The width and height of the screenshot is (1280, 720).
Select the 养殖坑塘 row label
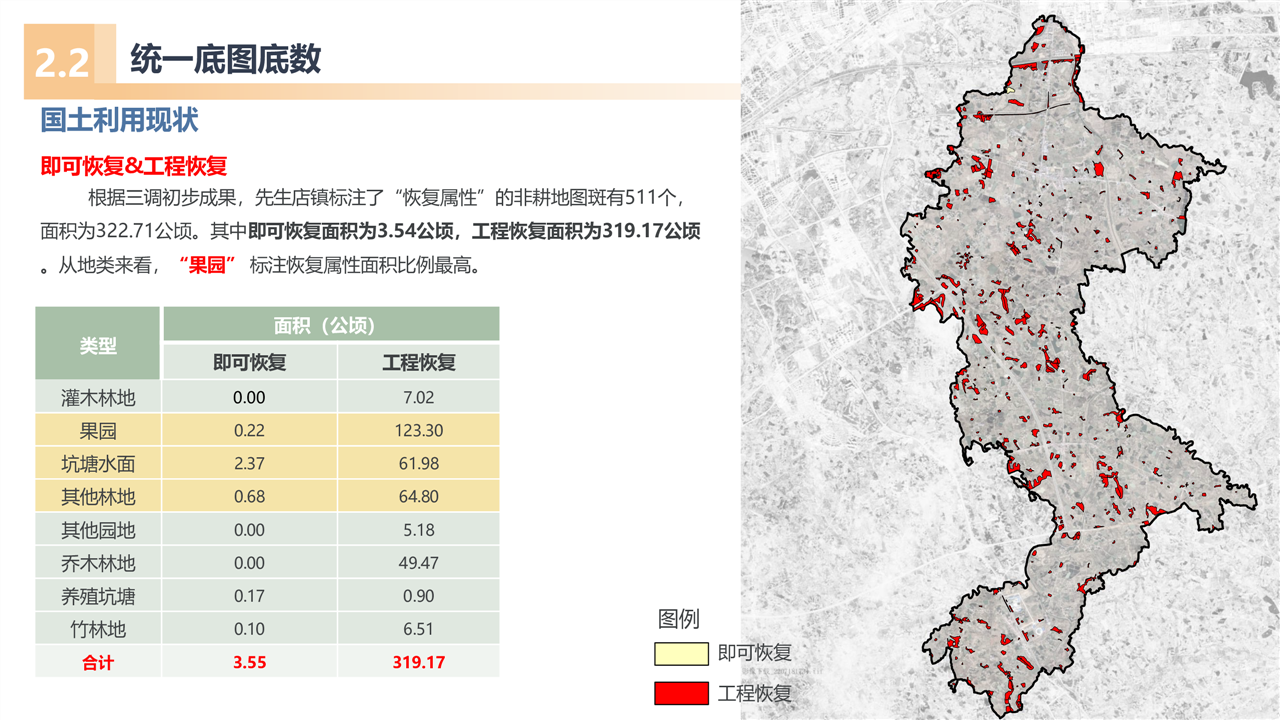(98, 597)
